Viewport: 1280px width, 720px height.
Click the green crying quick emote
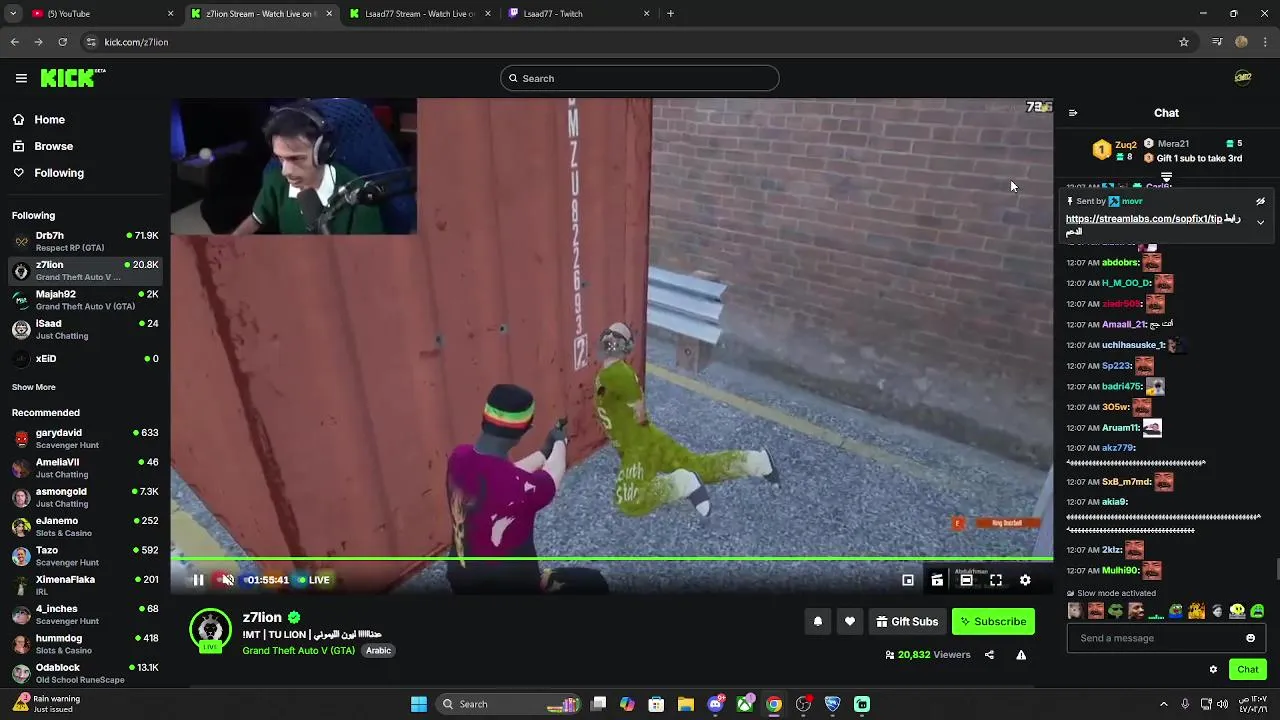[x=1257, y=610]
